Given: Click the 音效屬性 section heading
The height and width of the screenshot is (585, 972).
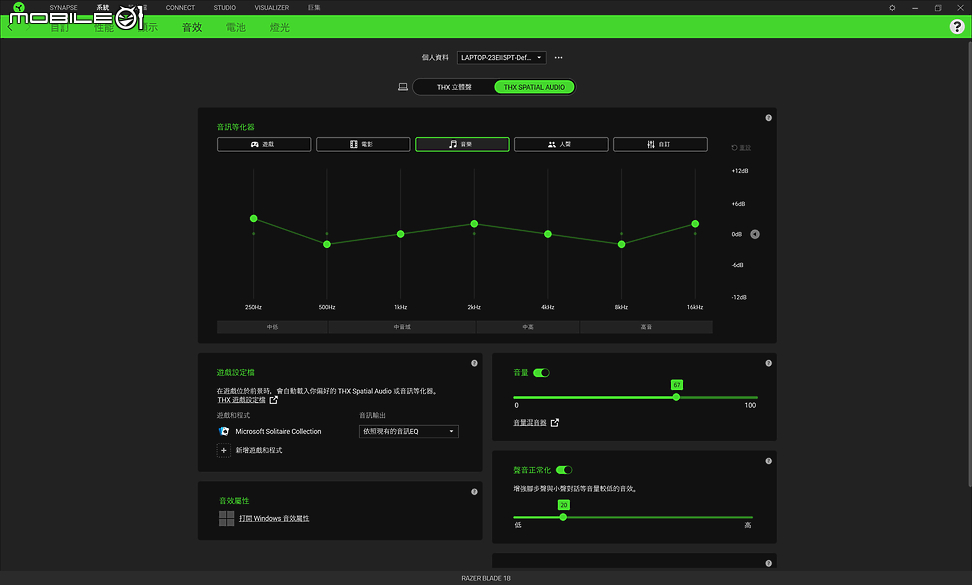Looking at the screenshot, I should pos(234,501).
